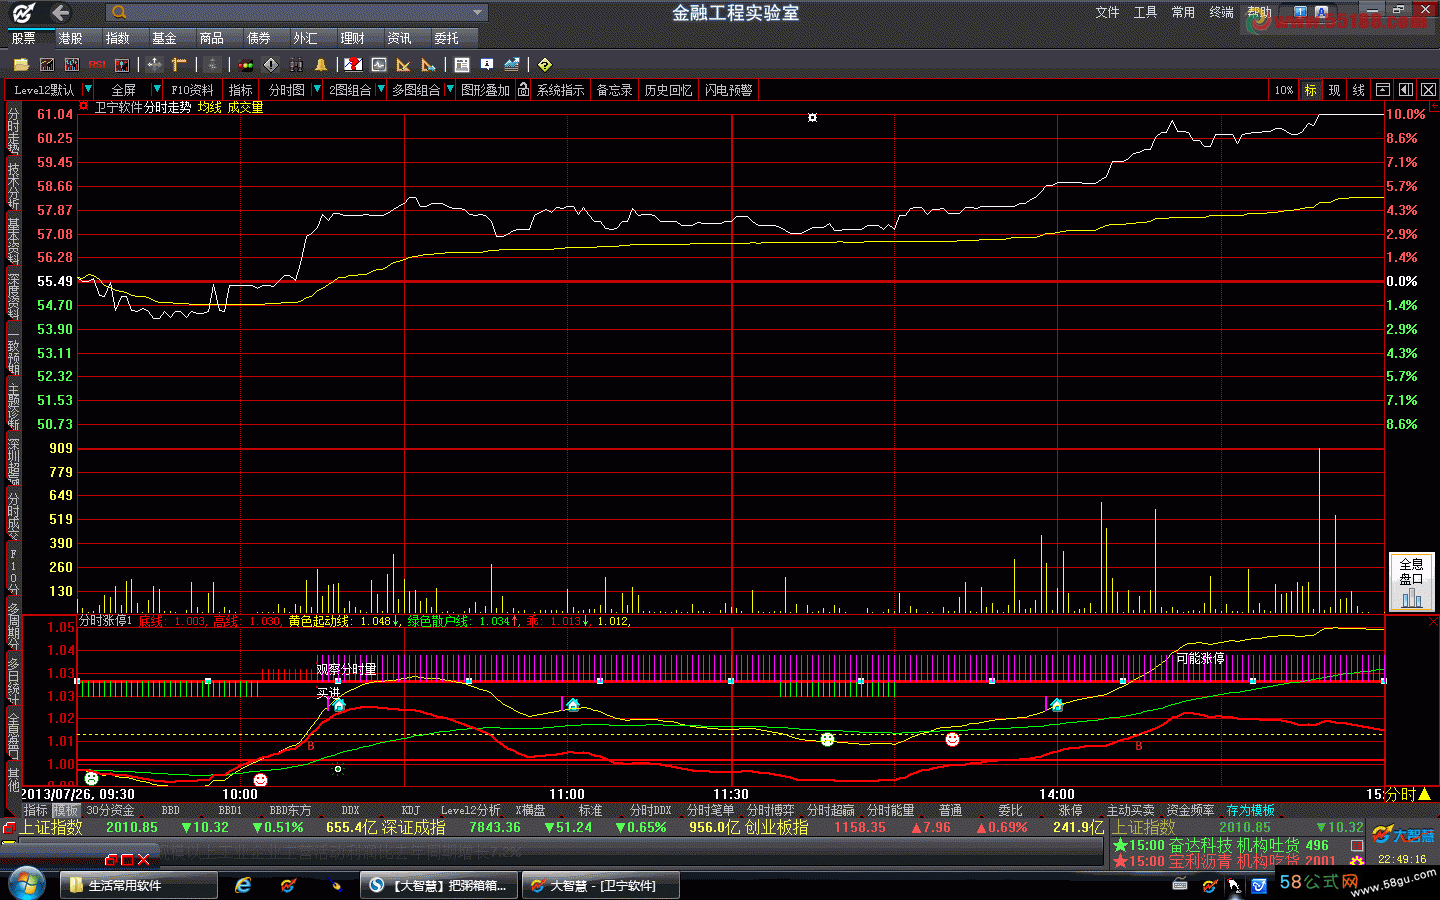This screenshot has height=900, width=1440.
Task: Click the calculator-style panel icon
Action: (462, 64)
